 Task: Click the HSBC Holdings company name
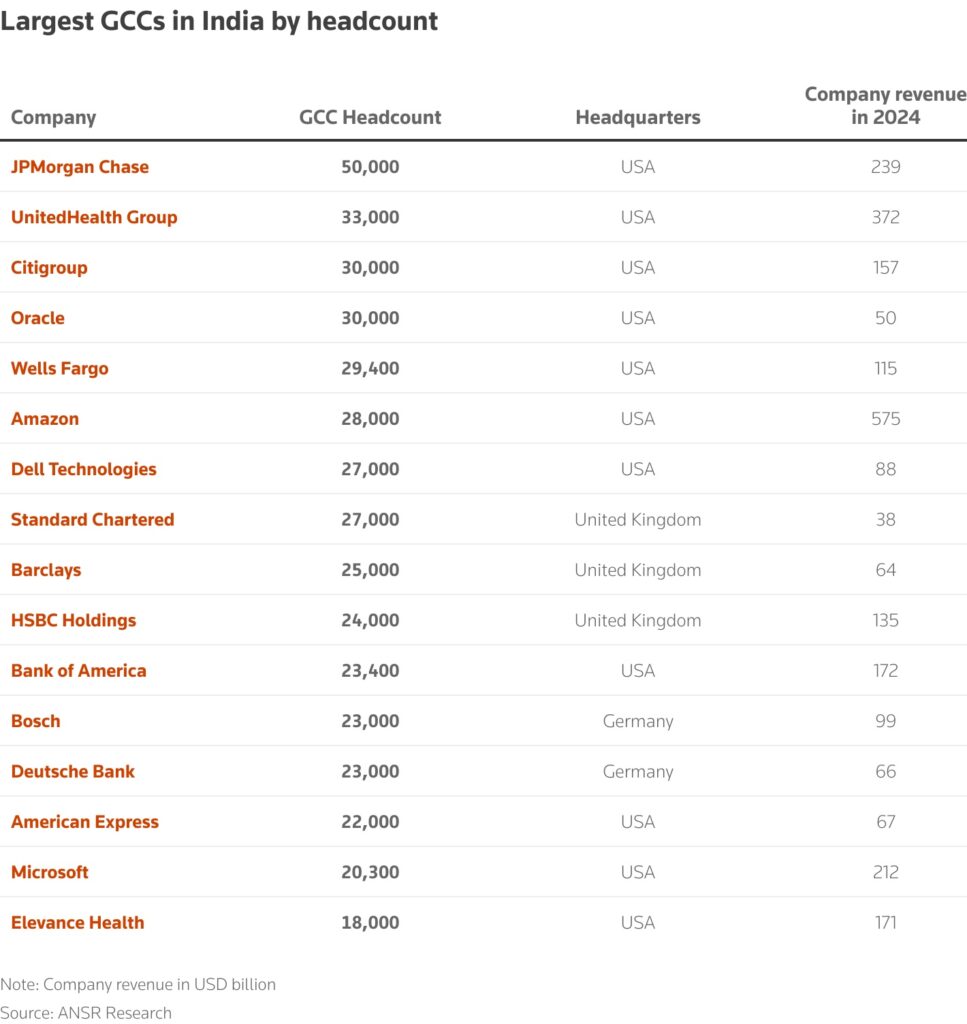pyautogui.click(x=74, y=620)
